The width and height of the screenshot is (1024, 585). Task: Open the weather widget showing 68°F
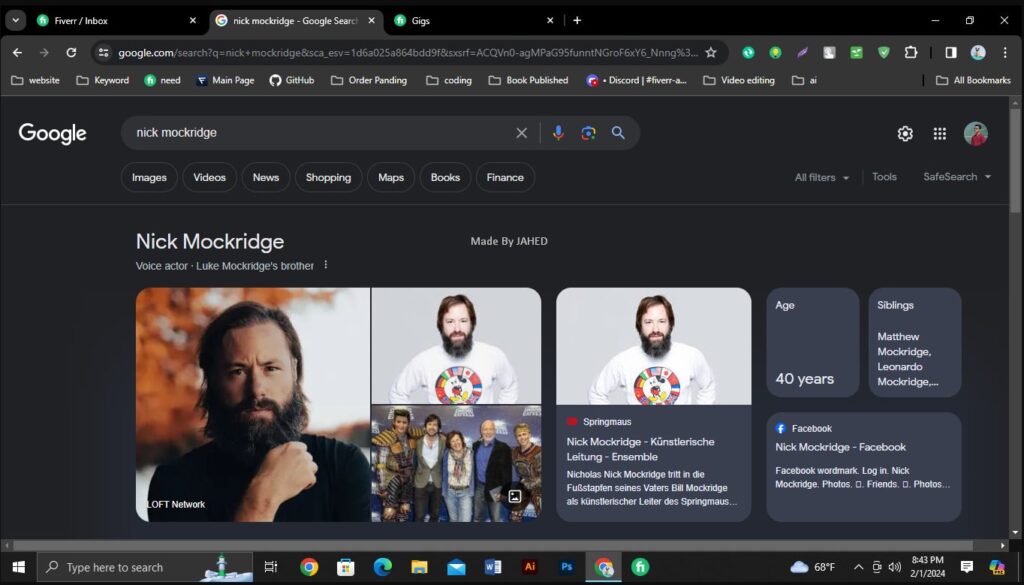click(812, 567)
